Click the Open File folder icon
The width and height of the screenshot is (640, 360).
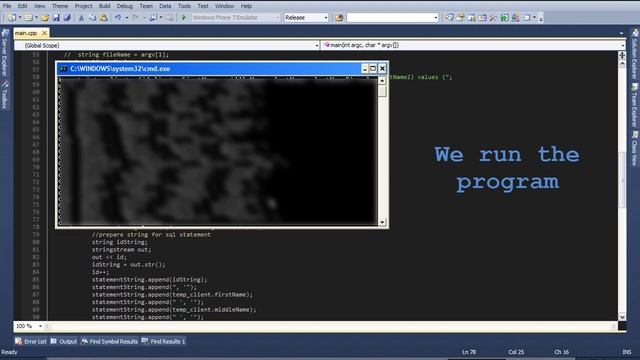45,18
